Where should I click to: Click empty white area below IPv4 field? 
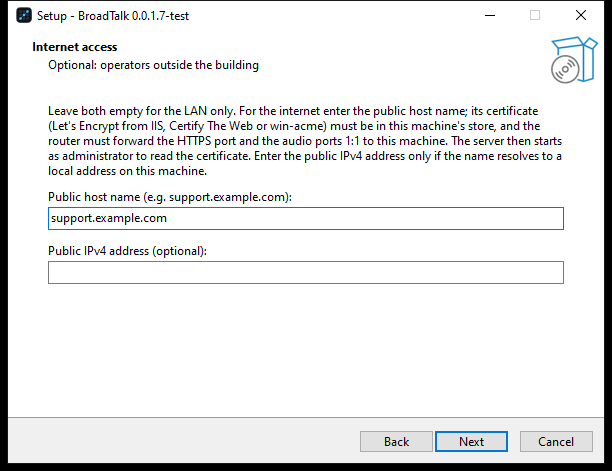click(306, 349)
